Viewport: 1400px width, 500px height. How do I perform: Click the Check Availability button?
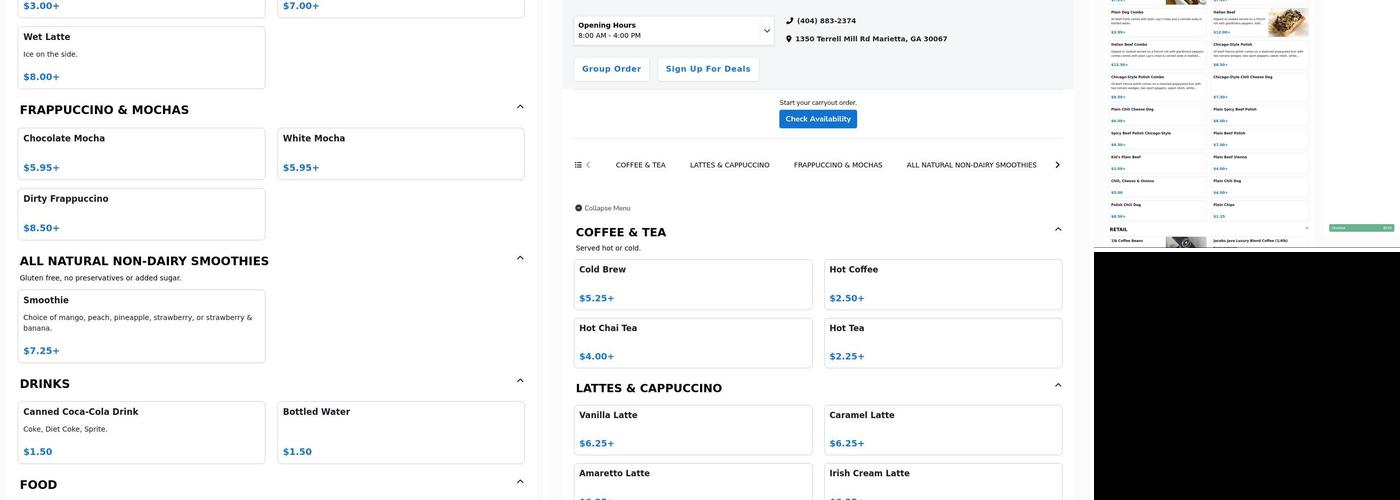pyautogui.click(x=817, y=119)
